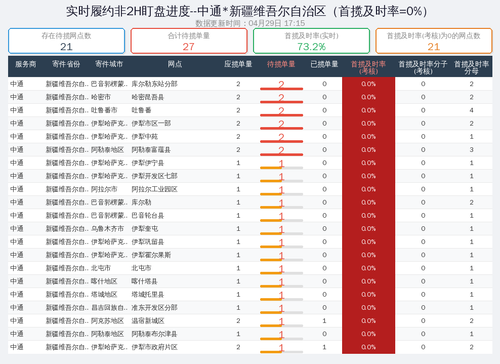Click 已揽单量 value 1 in 温宿新城区 row
The height and width of the screenshot is (364, 500).
click(x=324, y=321)
